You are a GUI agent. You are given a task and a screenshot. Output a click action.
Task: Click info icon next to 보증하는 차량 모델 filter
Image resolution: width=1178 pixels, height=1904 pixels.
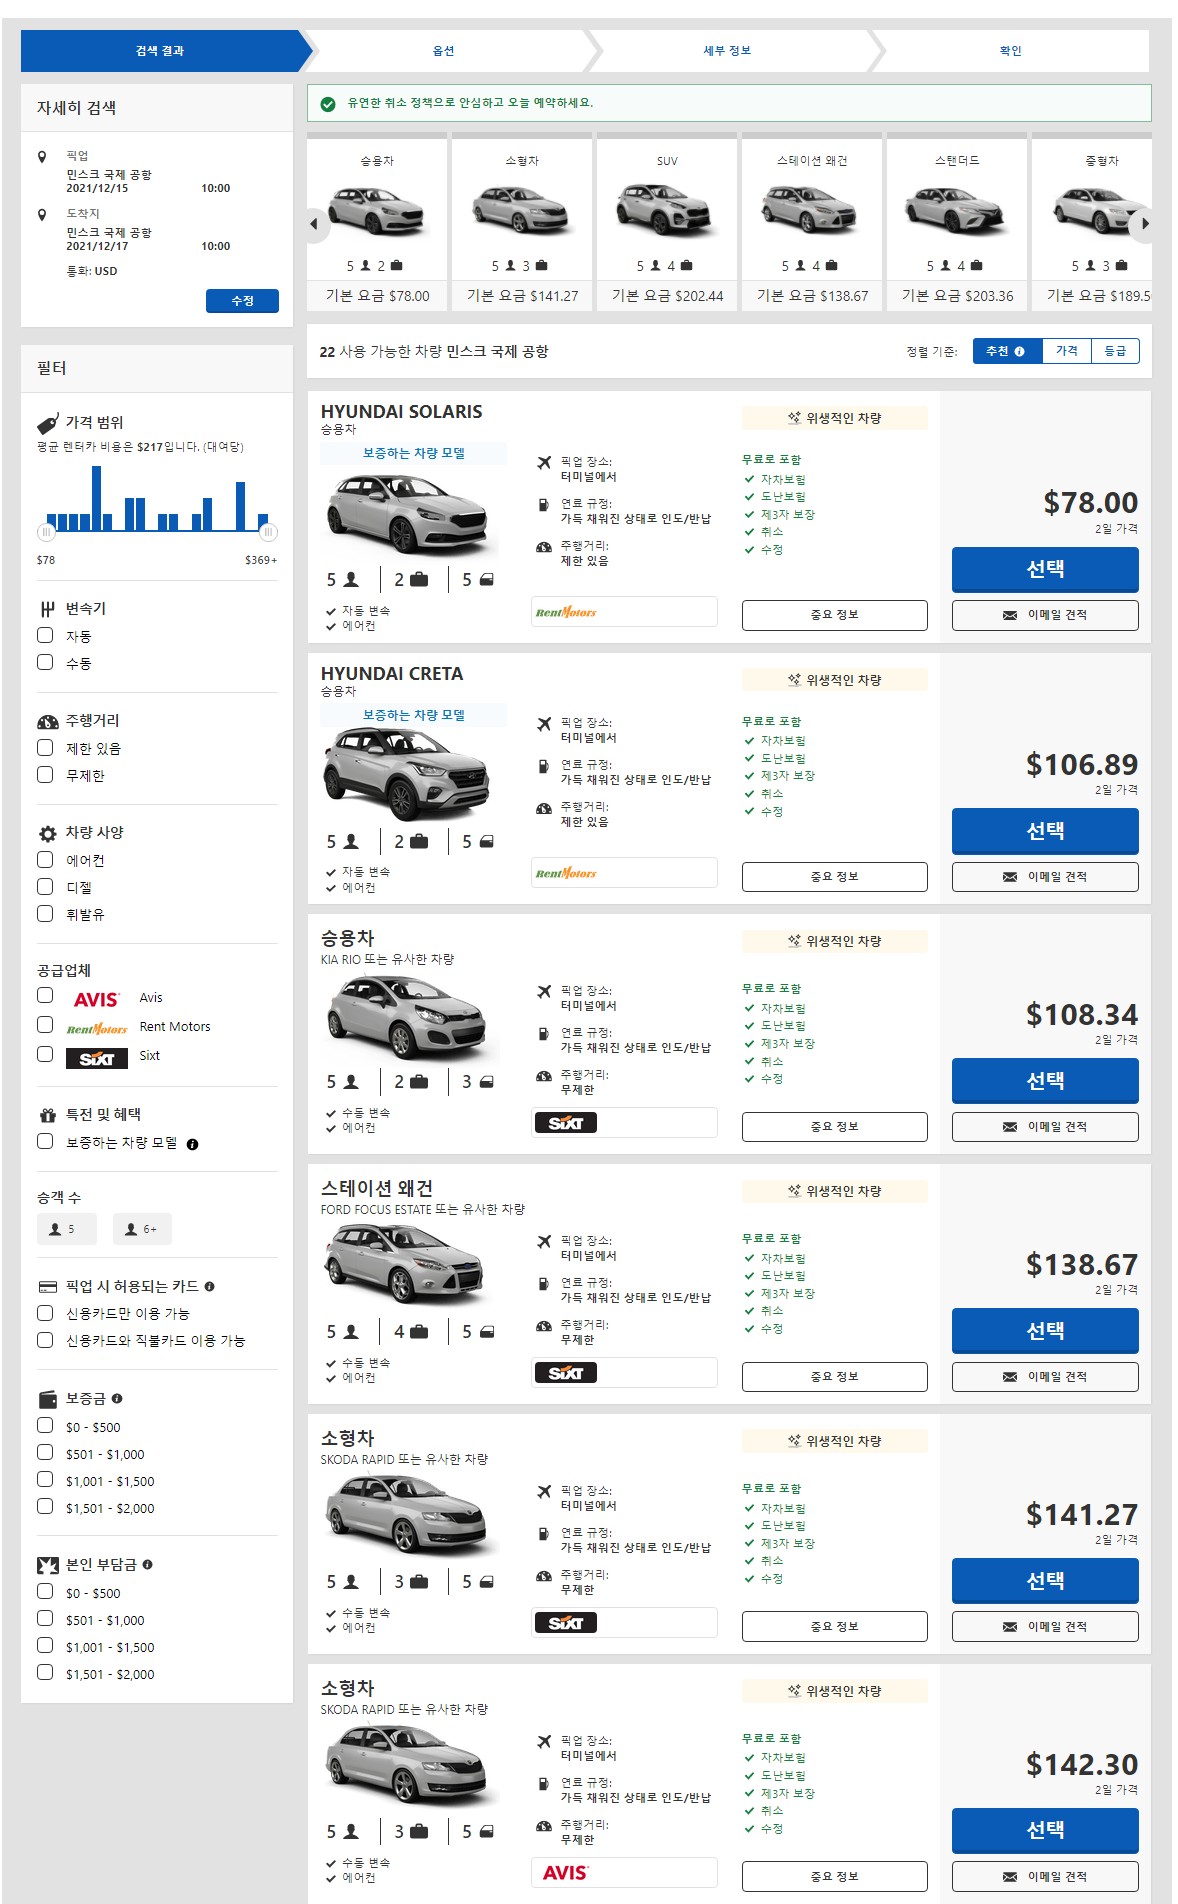[x=192, y=1144]
